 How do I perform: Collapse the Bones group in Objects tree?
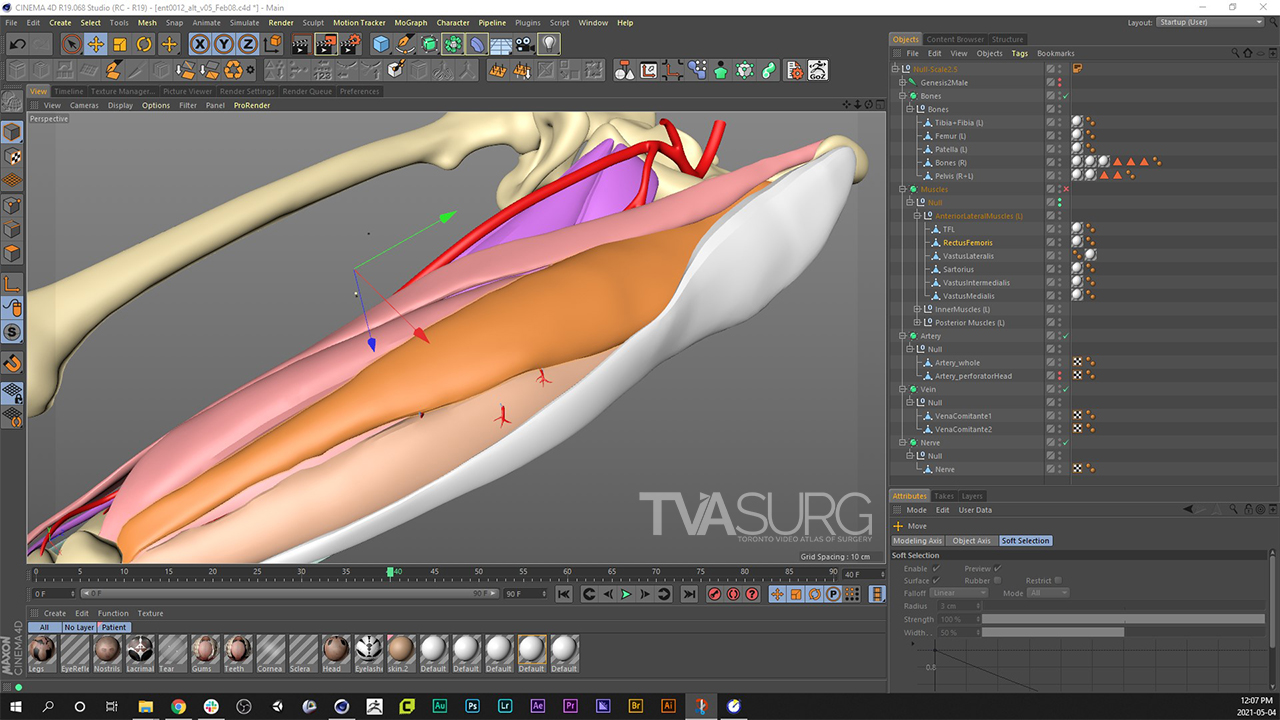tap(902, 96)
